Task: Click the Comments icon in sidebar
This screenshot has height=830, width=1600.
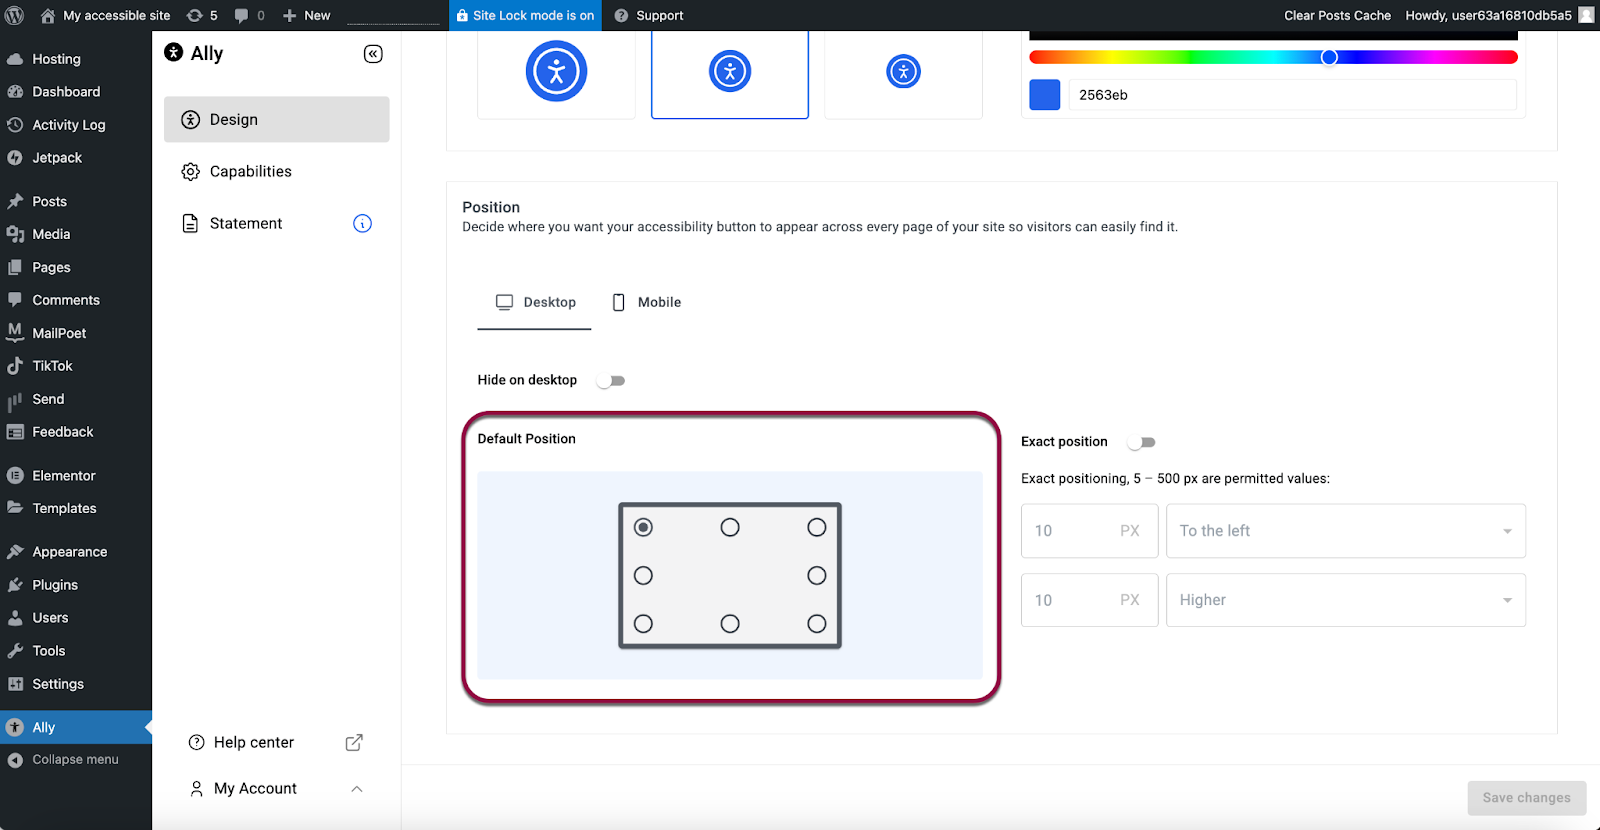Action: coord(15,300)
